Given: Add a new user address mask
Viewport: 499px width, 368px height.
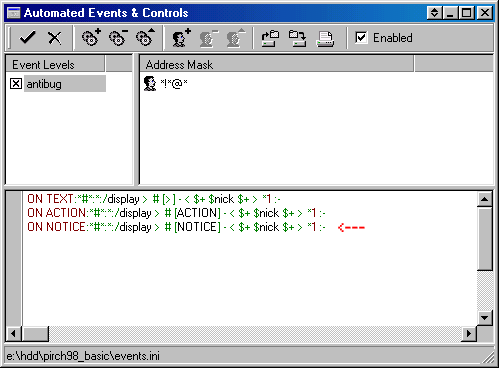Looking at the screenshot, I should [x=181, y=37].
